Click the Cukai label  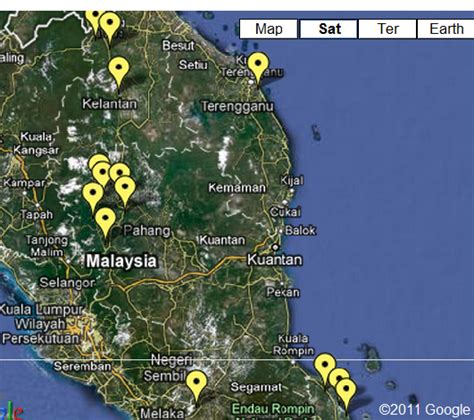coord(285,212)
